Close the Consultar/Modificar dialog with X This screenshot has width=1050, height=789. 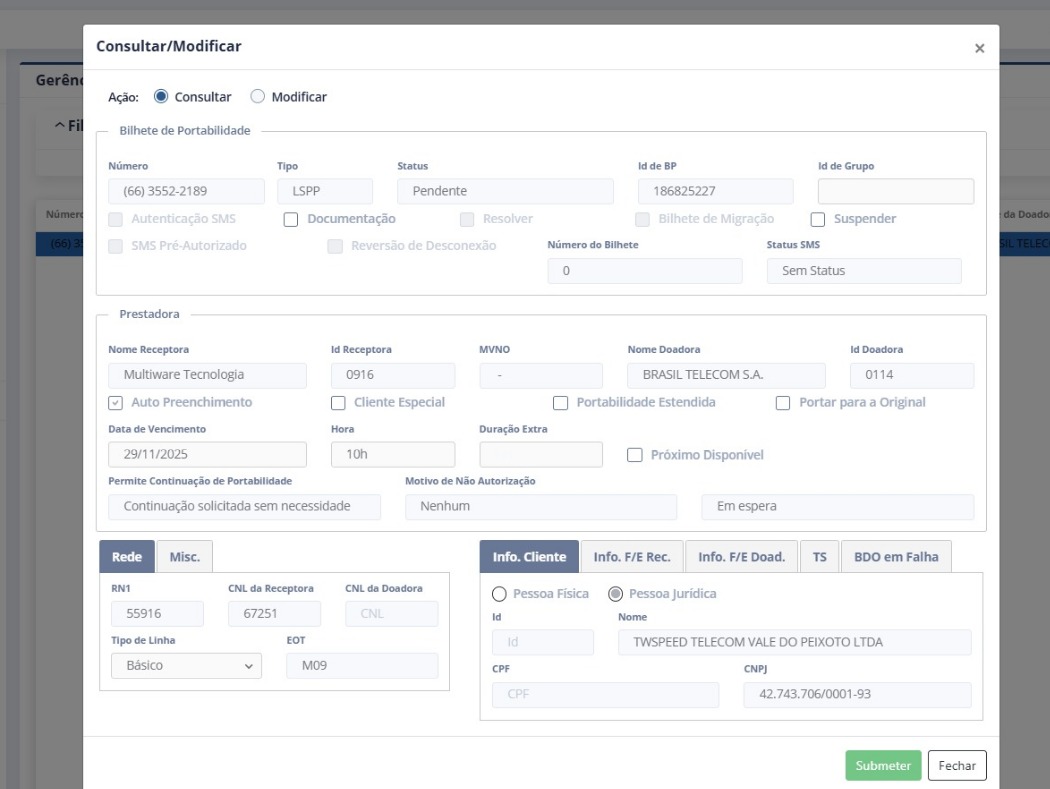(x=979, y=48)
